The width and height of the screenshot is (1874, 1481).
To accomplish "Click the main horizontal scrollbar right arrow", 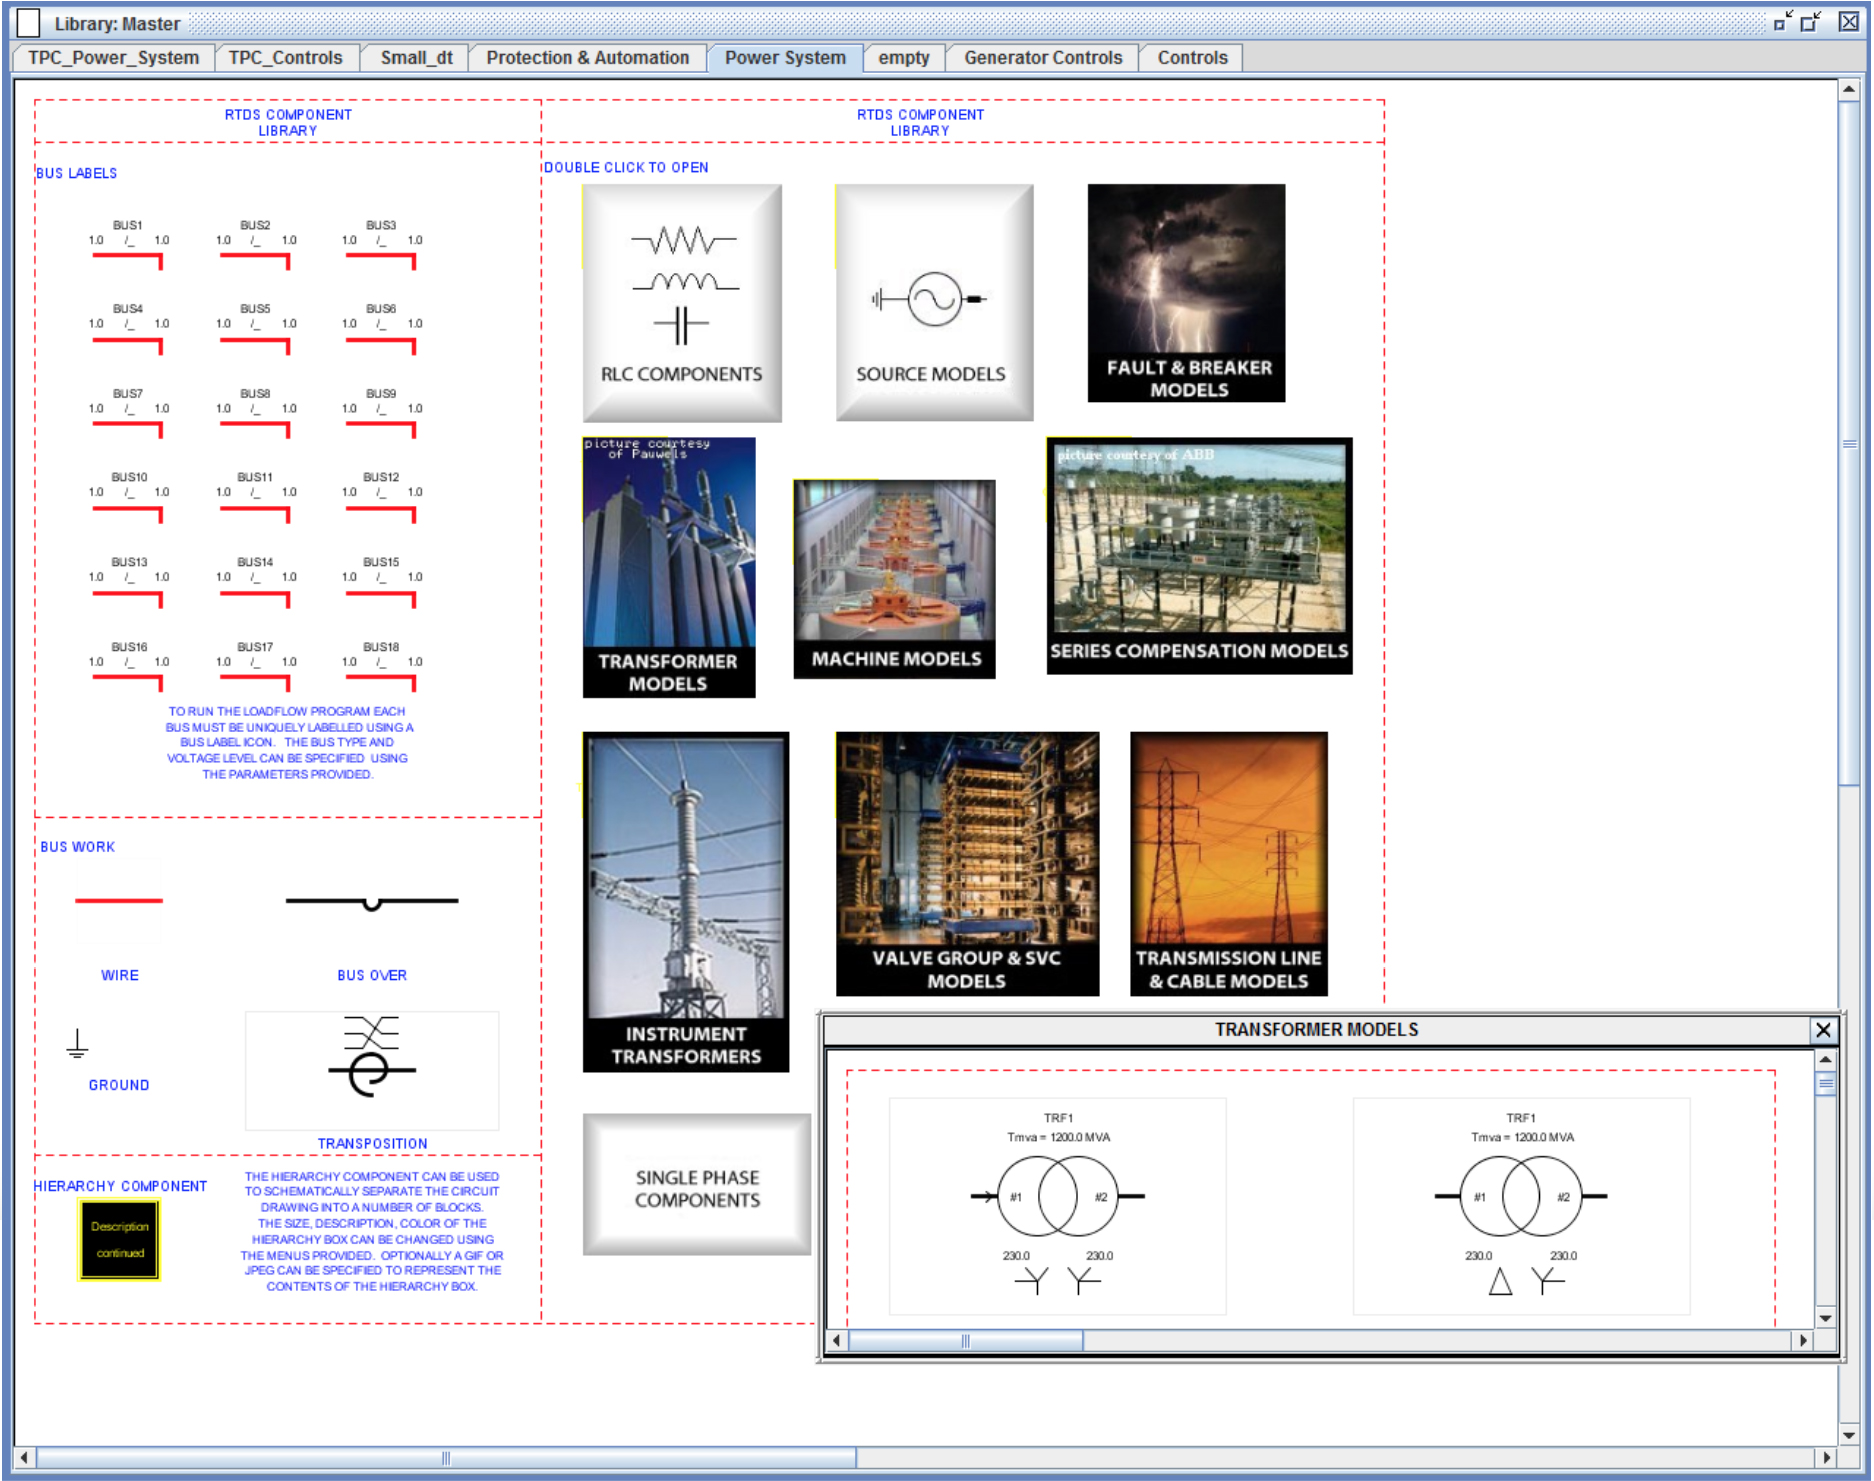I will point(1826,1458).
